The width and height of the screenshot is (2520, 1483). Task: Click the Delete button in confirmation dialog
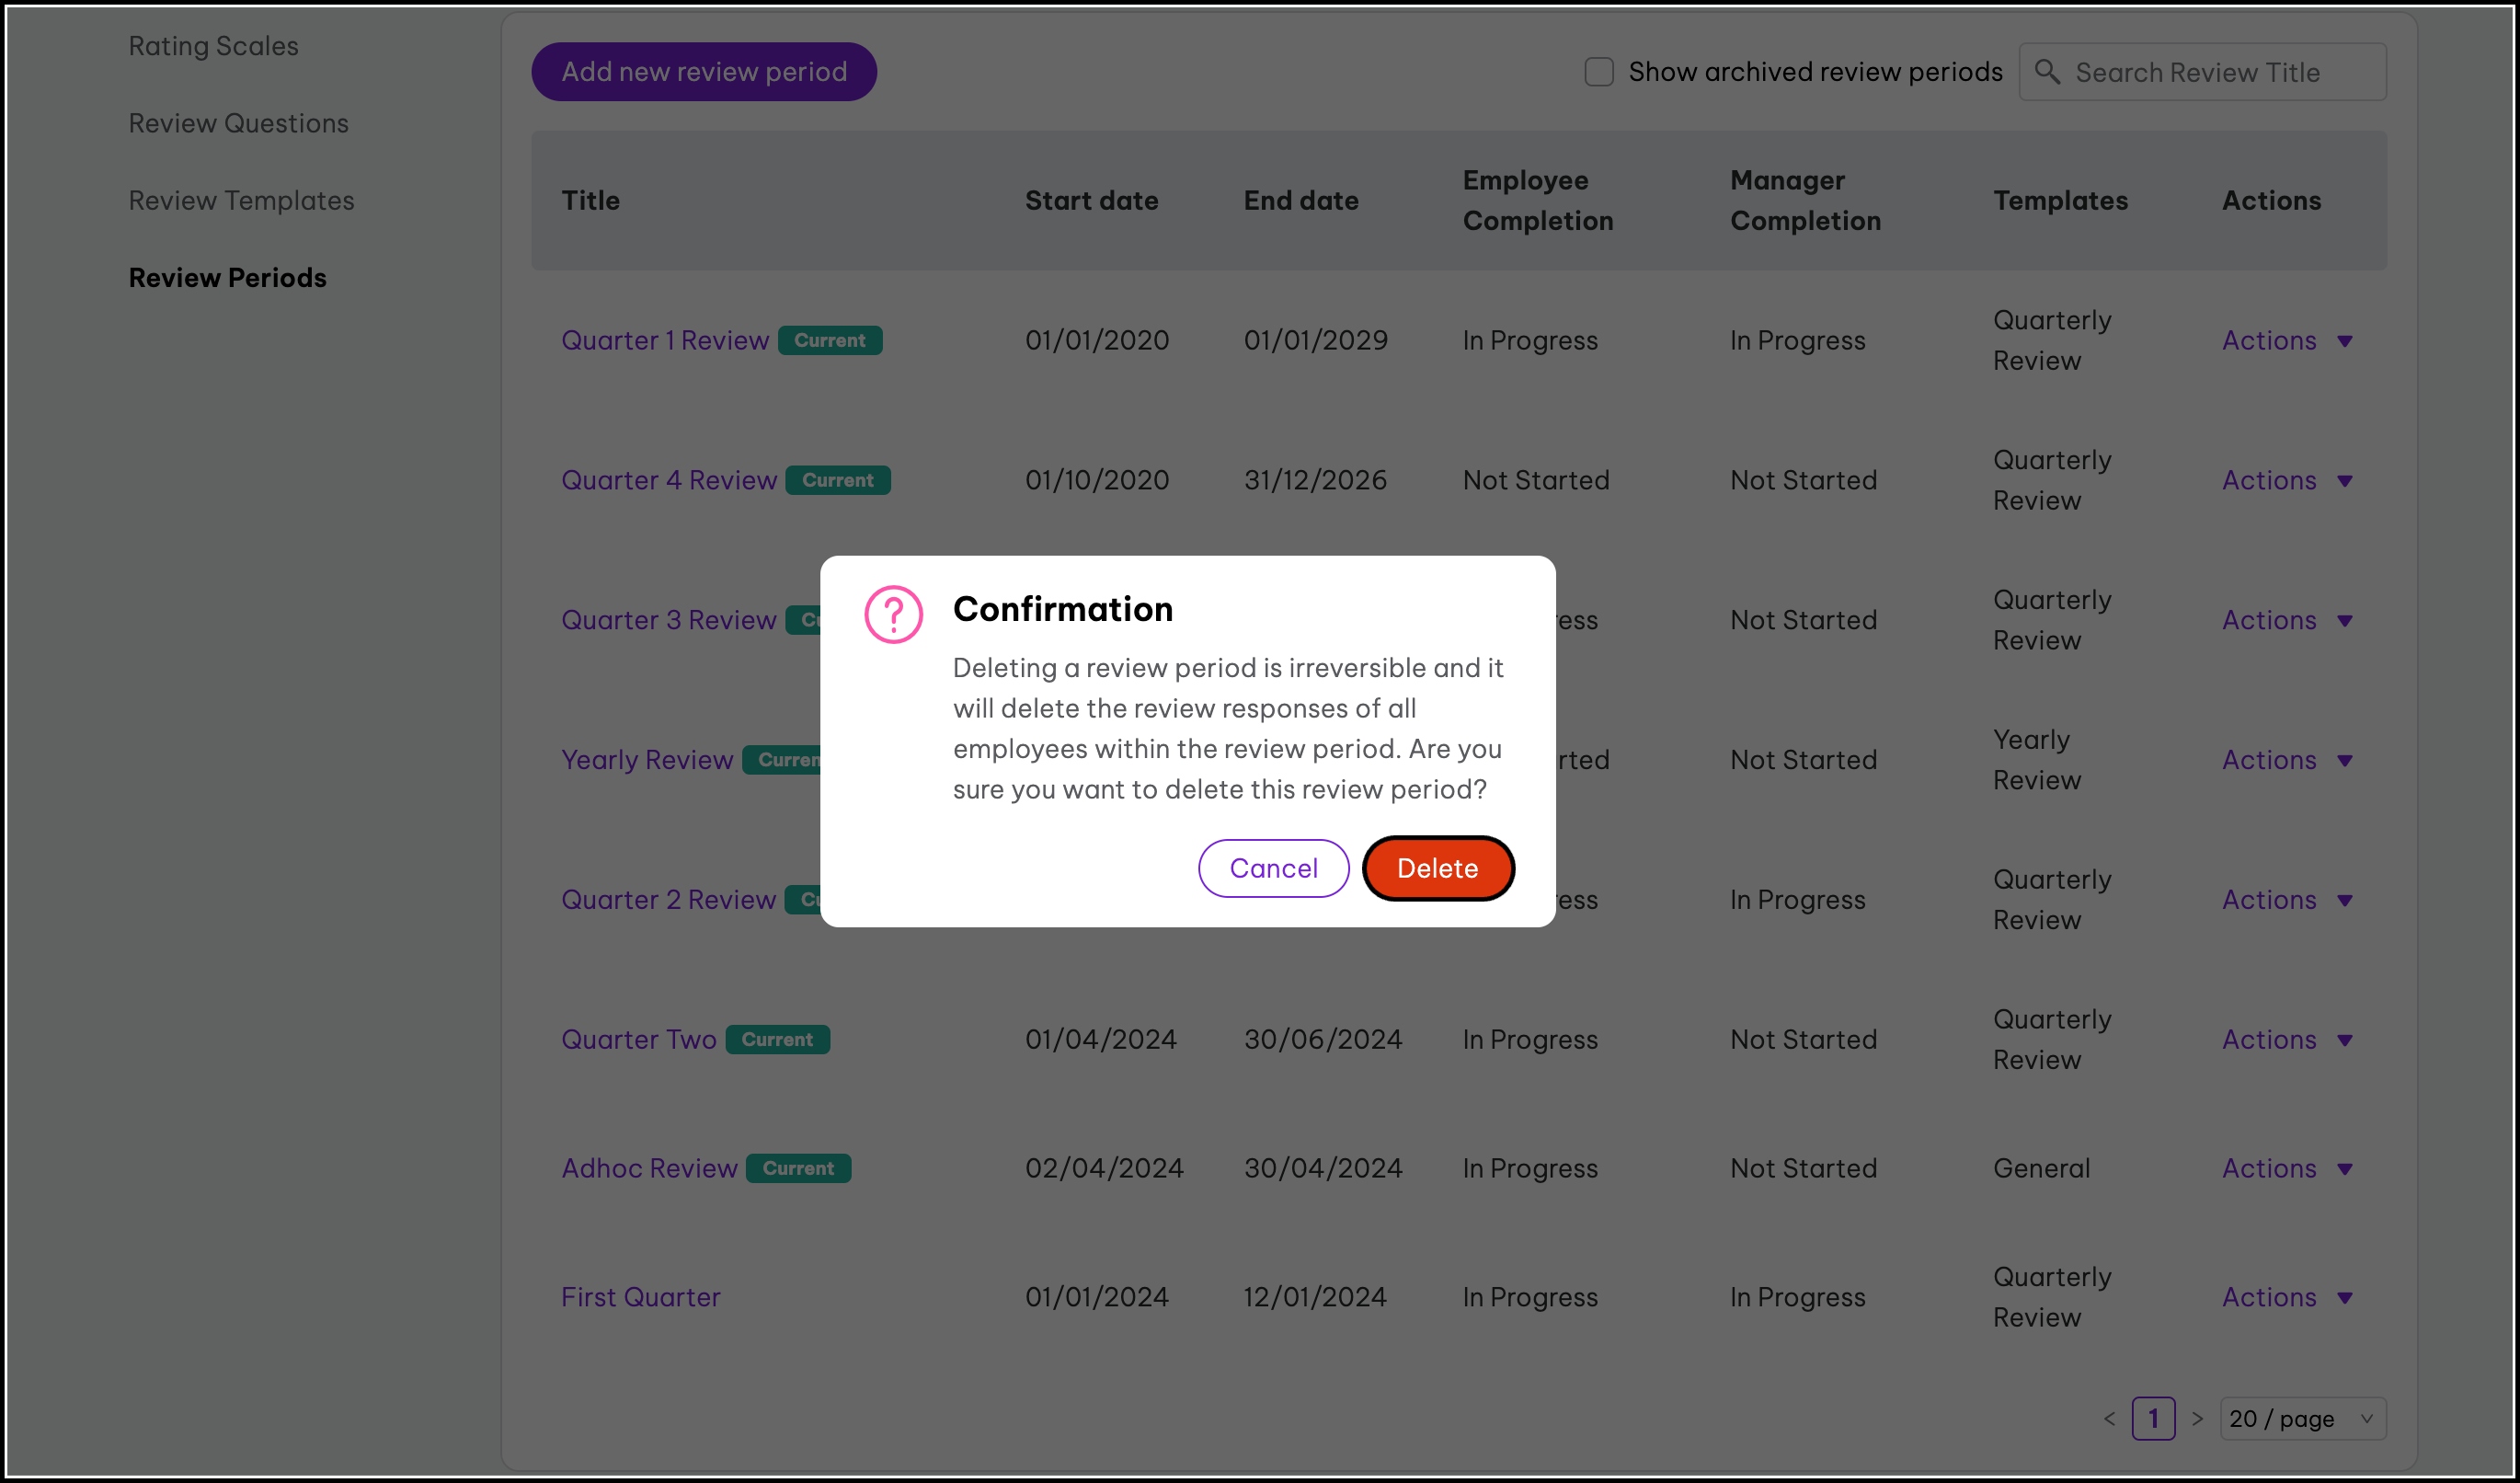1437,868
